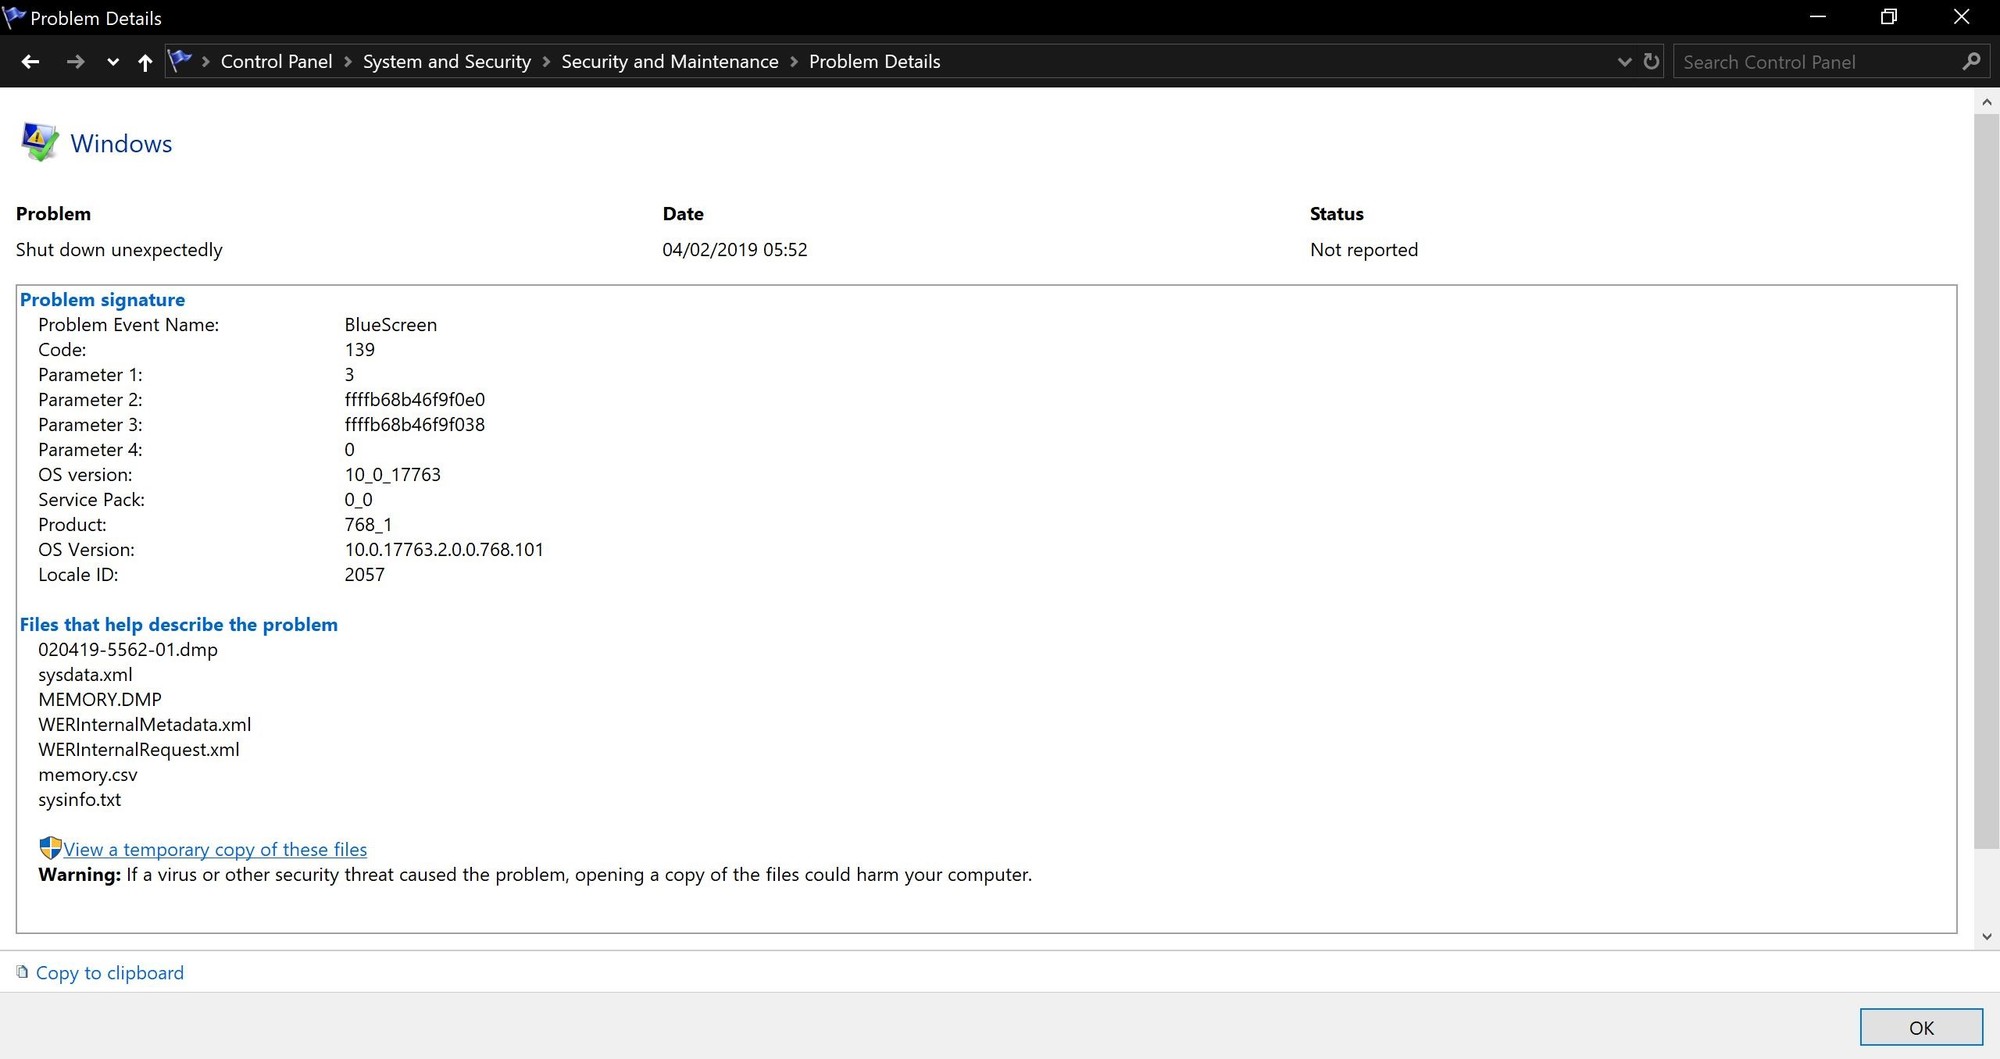Open the recent locations dropdown chevron
This screenshot has width=2000, height=1059.
pyautogui.click(x=113, y=62)
